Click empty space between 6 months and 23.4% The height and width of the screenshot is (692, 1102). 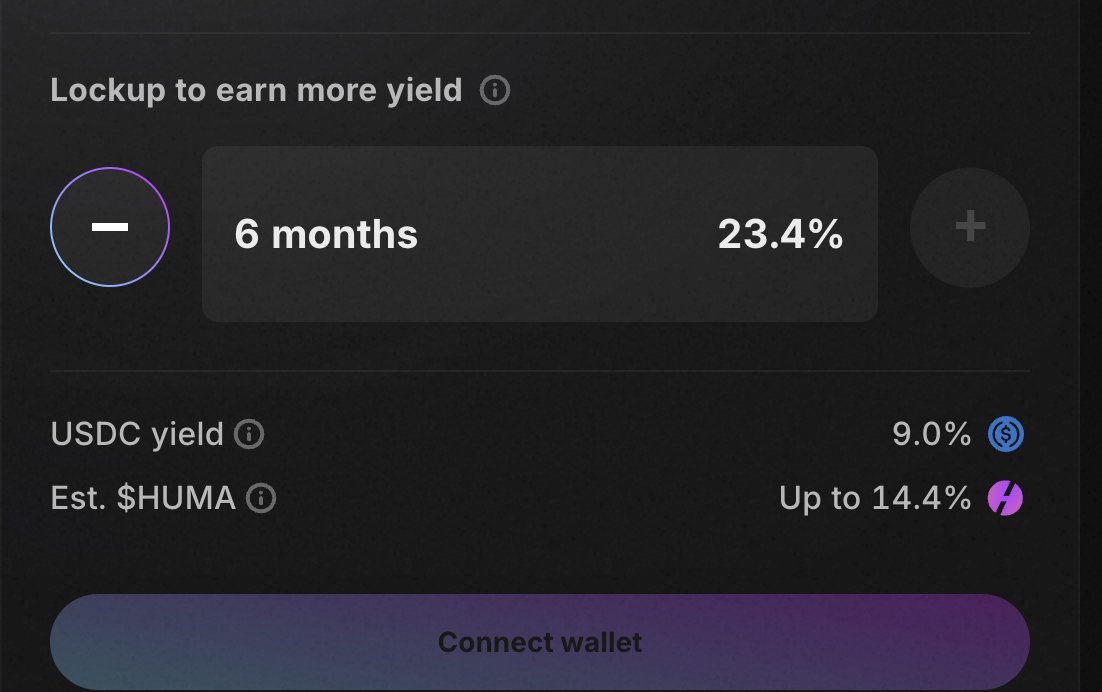click(x=565, y=234)
